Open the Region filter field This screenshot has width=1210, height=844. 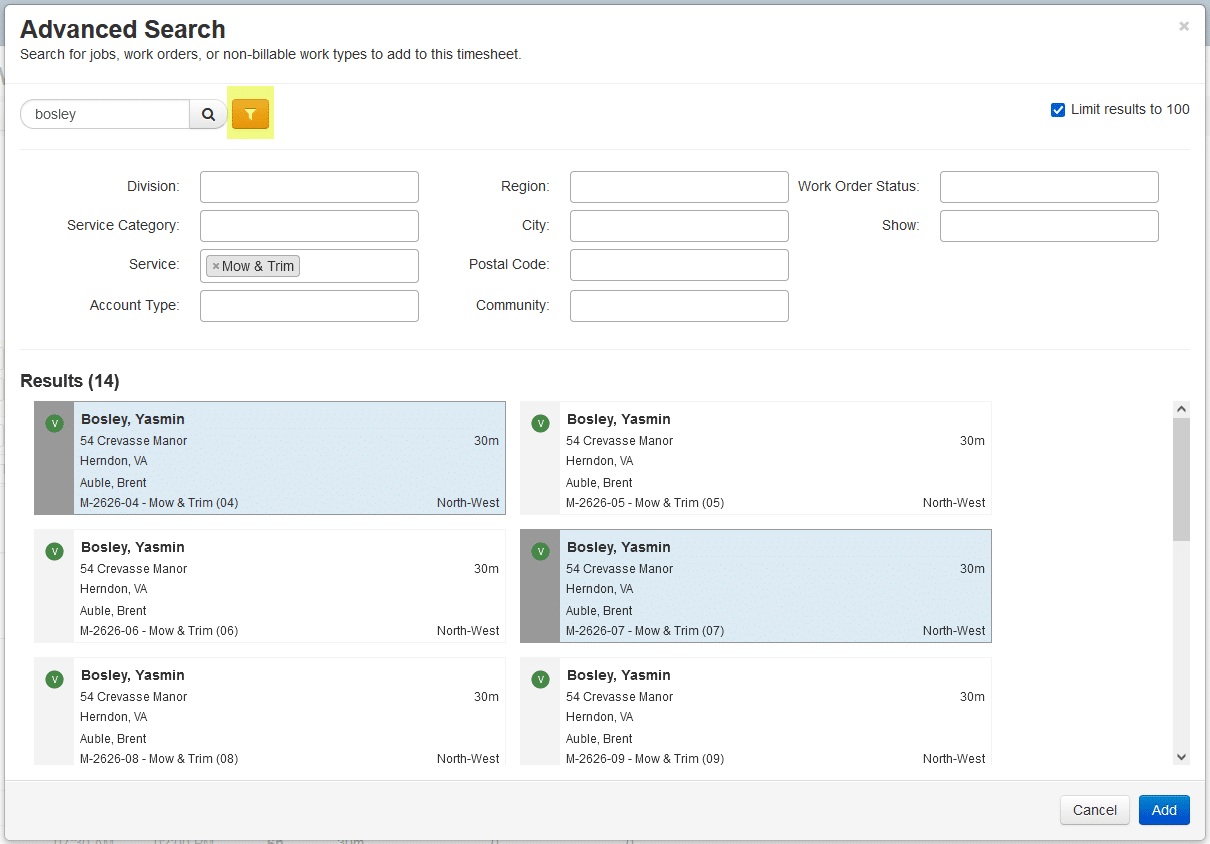[679, 187]
